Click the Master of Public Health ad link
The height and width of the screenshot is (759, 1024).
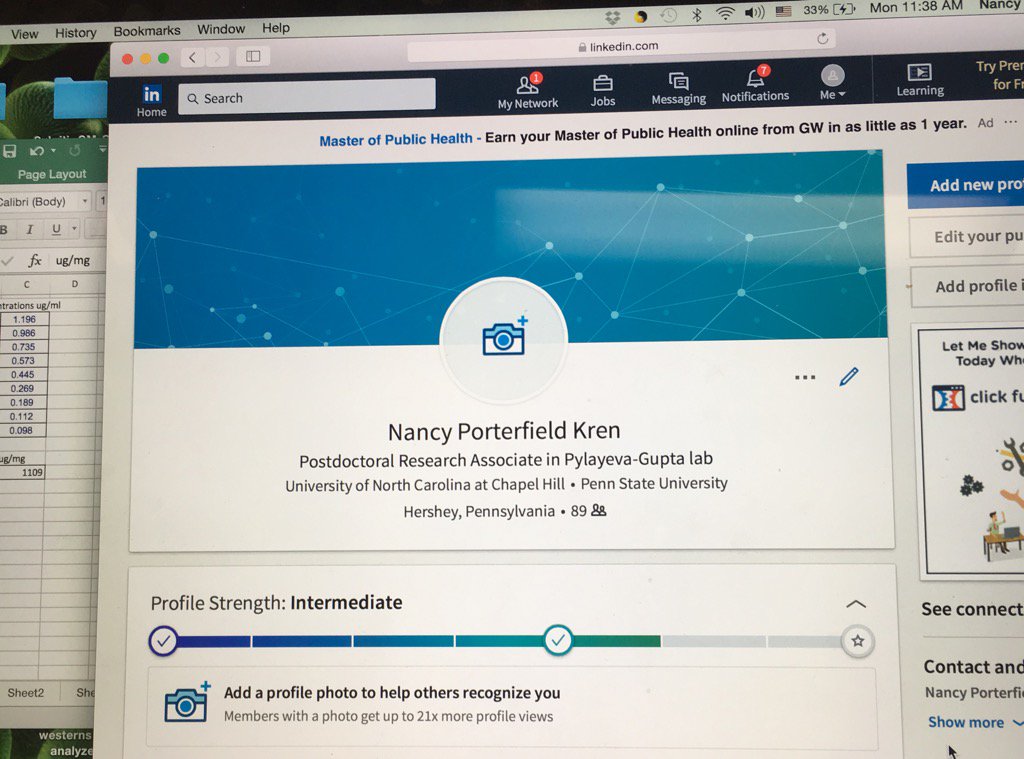395,140
